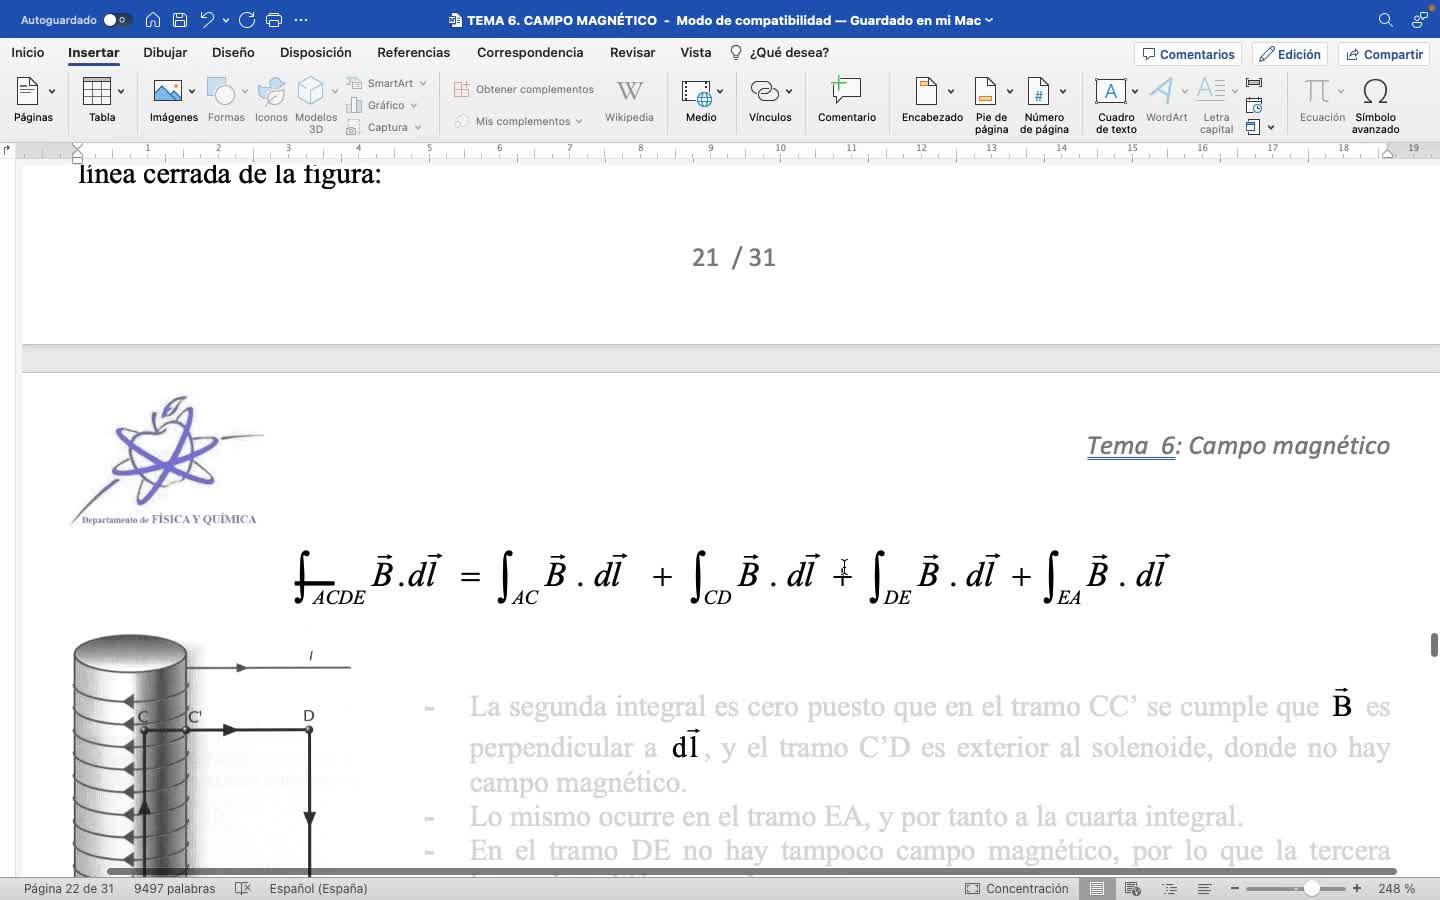
Task: Insert a Modelos 3D object
Action: (311, 91)
